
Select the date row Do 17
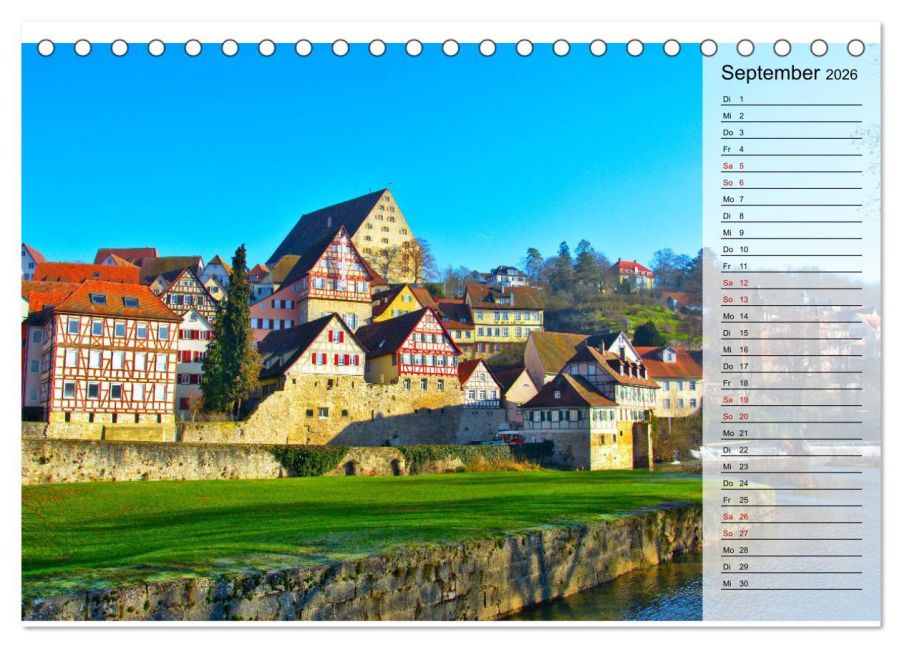(792, 366)
